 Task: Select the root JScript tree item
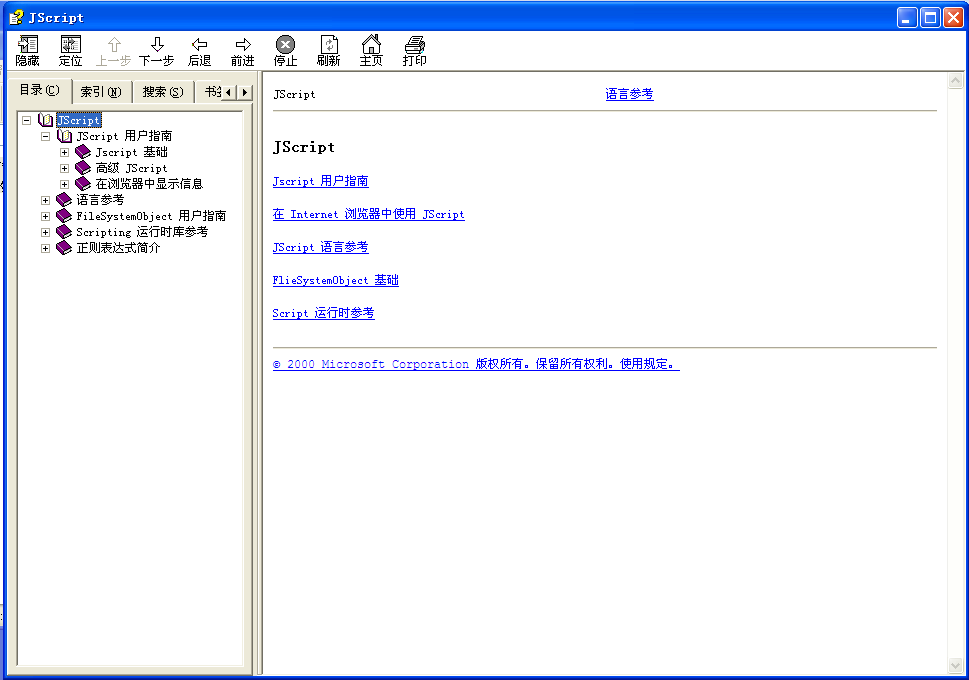(x=78, y=120)
